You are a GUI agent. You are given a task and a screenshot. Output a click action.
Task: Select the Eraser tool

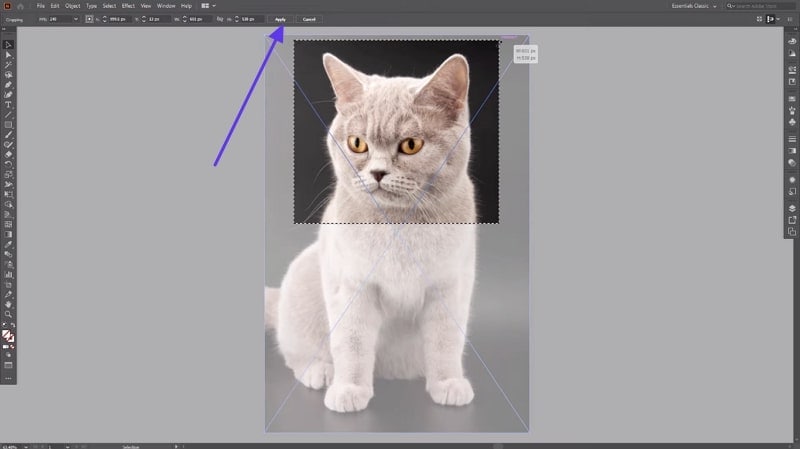[x=8, y=155]
